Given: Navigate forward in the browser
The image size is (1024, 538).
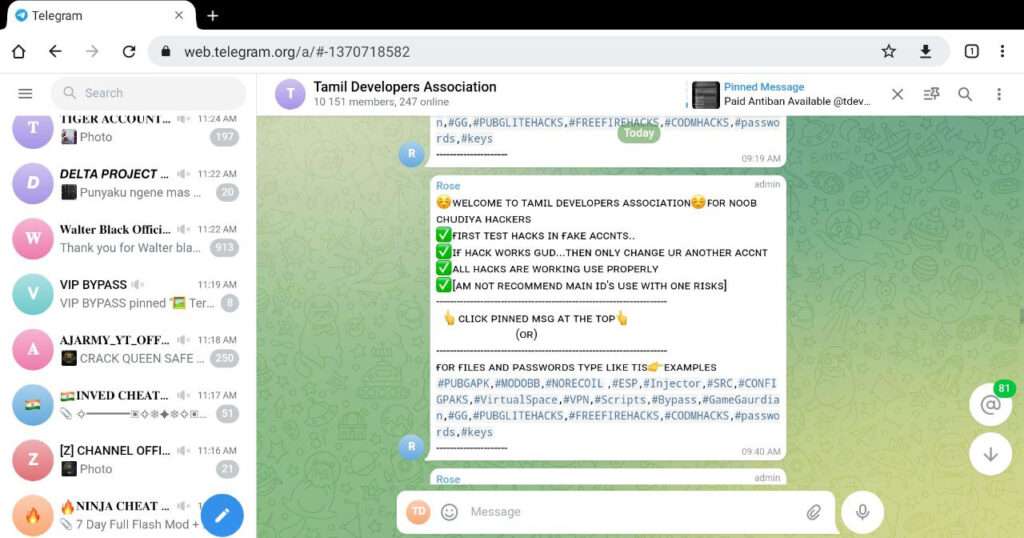Looking at the screenshot, I should 92,52.
